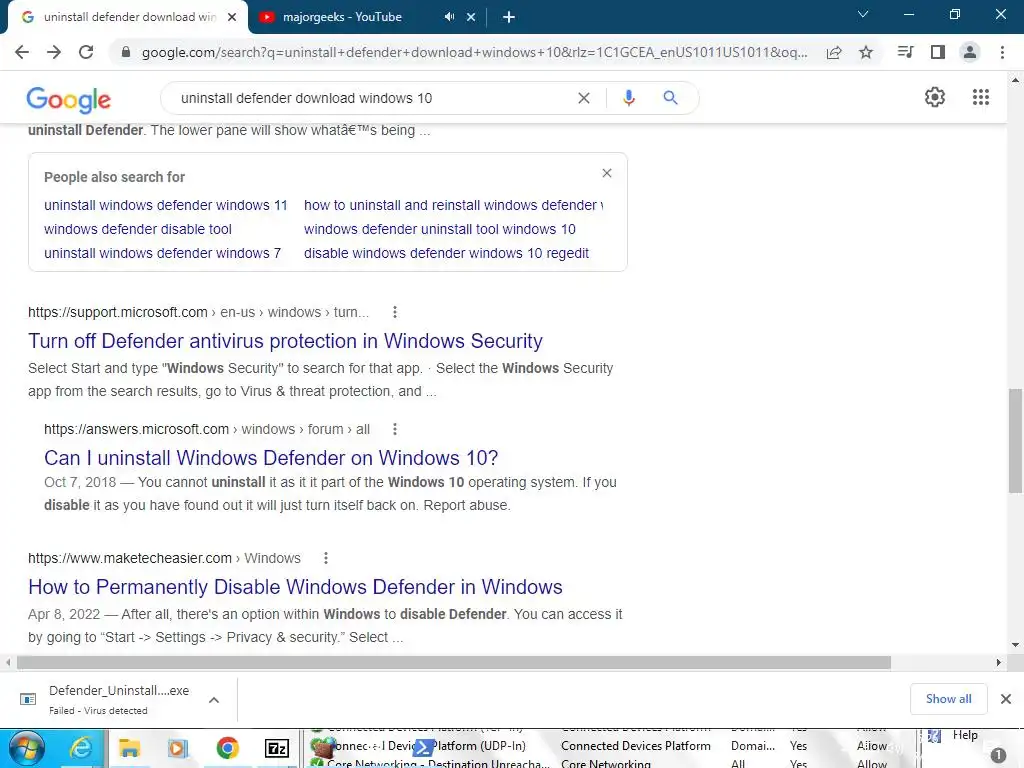Click the scroll right arrow of horizontal scrollbar
Viewport: 1024px width, 768px height.
(999, 662)
